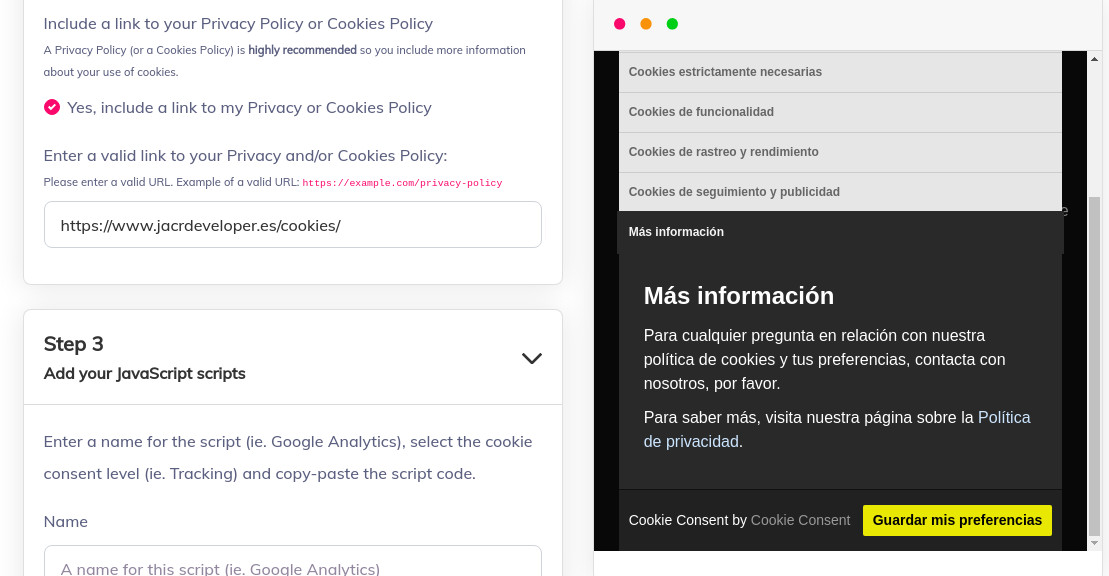The width and height of the screenshot is (1109, 576).
Task: Open 'Cookies estrictamente necesarias' tab
Action: point(840,72)
